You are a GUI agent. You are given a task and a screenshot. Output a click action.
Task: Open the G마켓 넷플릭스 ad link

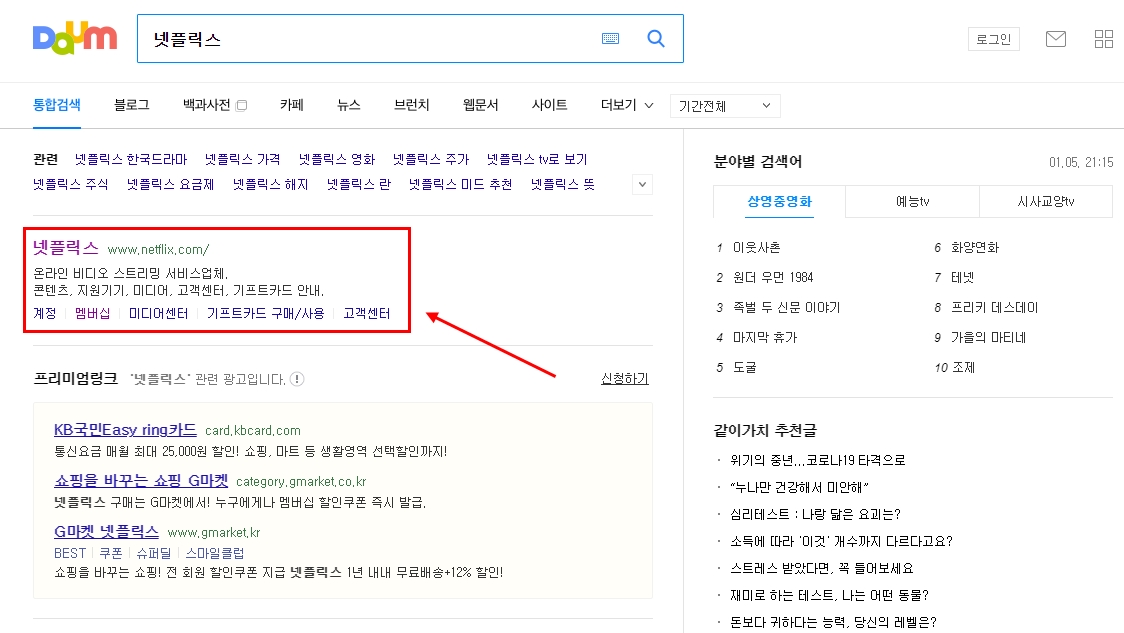(x=106, y=531)
